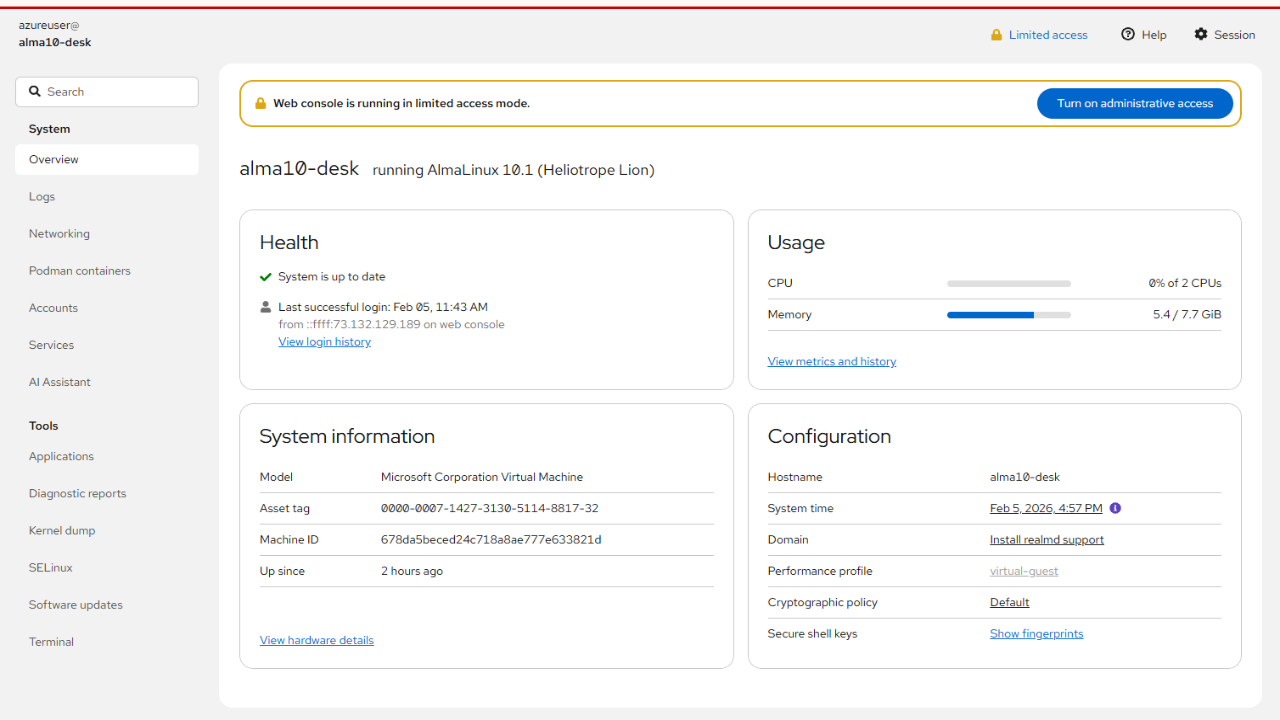Image resolution: width=1280 pixels, height=720 pixels.
Task: Click the magnifier icon in Search box
Action: click(34, 91)
